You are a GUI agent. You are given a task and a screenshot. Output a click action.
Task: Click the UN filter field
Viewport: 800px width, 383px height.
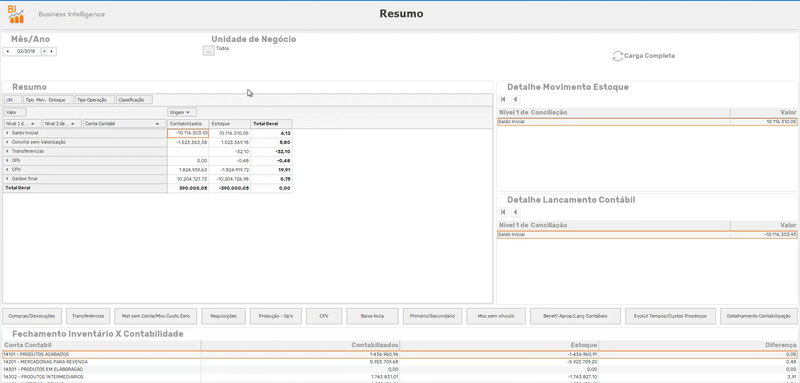point(13,100)
